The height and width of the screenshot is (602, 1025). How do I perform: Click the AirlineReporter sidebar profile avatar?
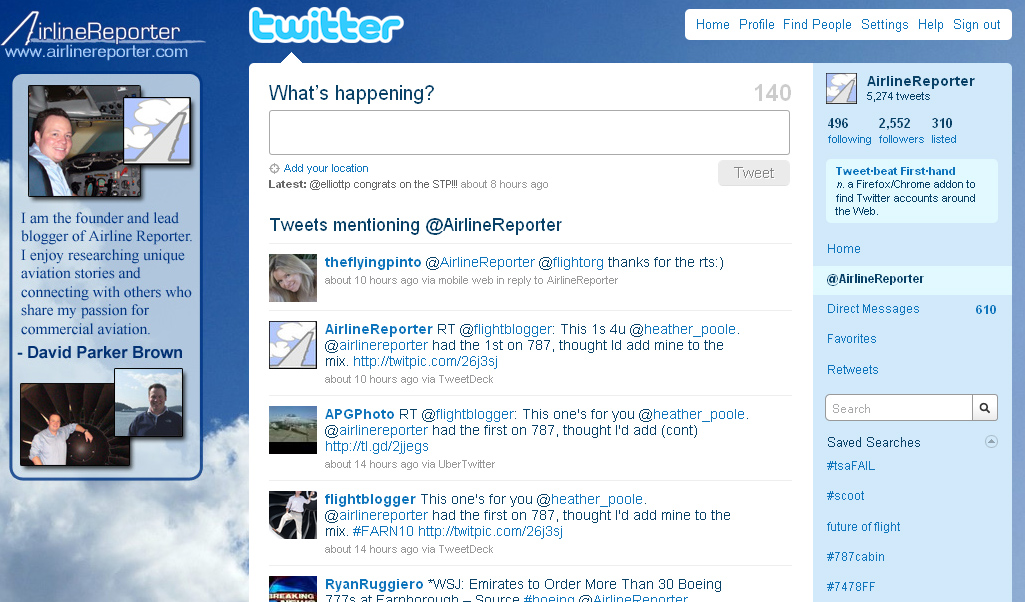click(841, 88)
